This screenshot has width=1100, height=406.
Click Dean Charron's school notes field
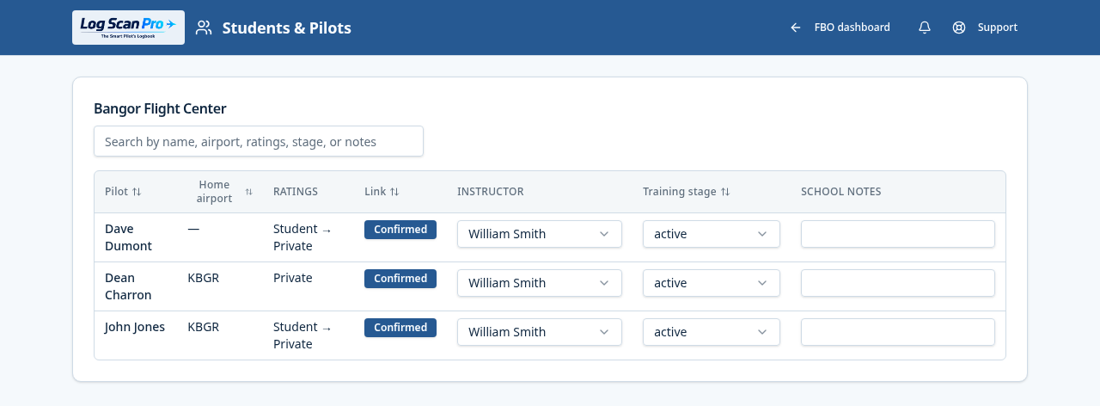pyautogui.click(x=898, y=283)
